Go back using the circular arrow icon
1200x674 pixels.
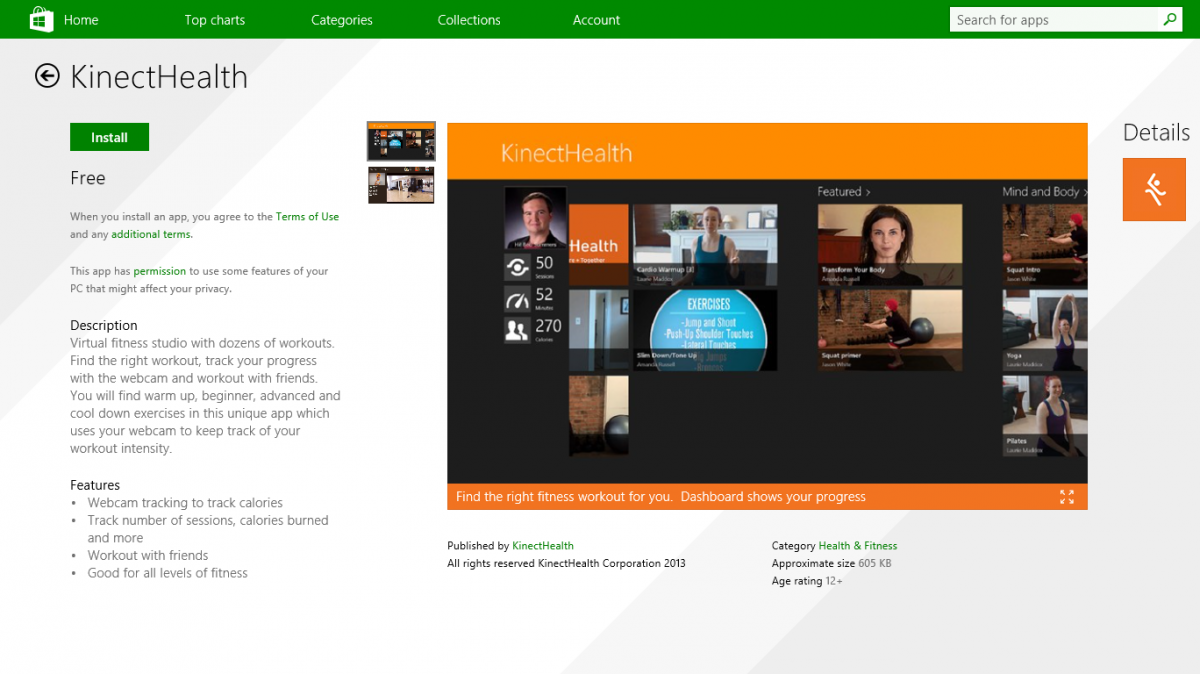point(47,76)
